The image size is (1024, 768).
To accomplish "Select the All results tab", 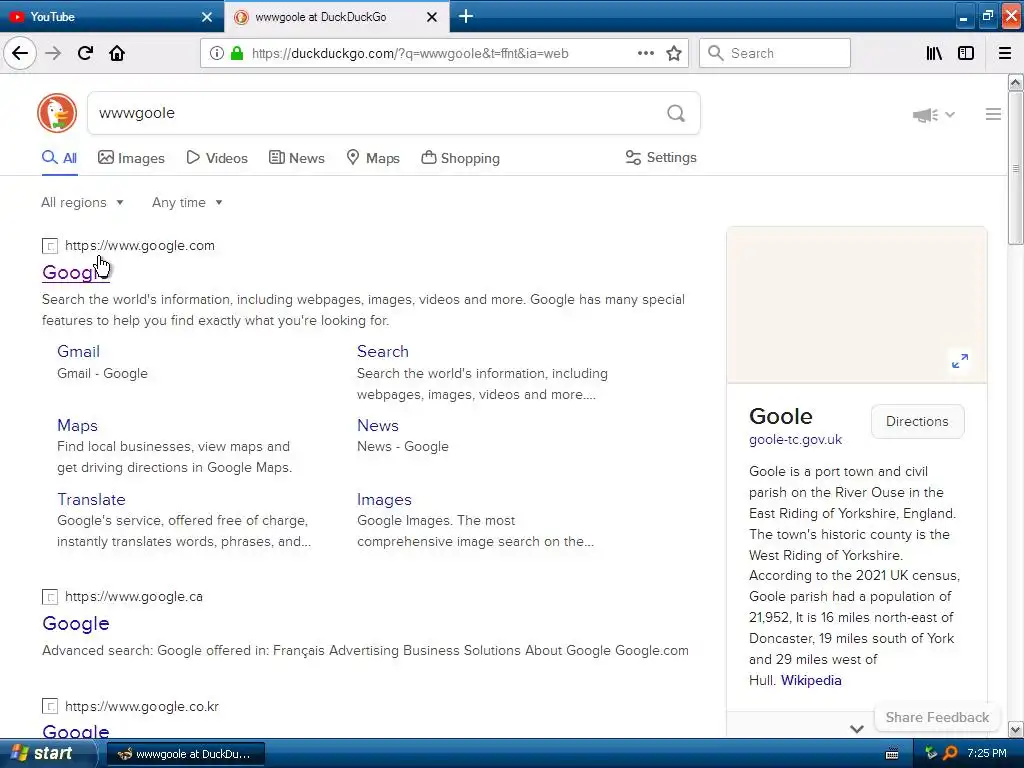I will (x=59, y=158).
